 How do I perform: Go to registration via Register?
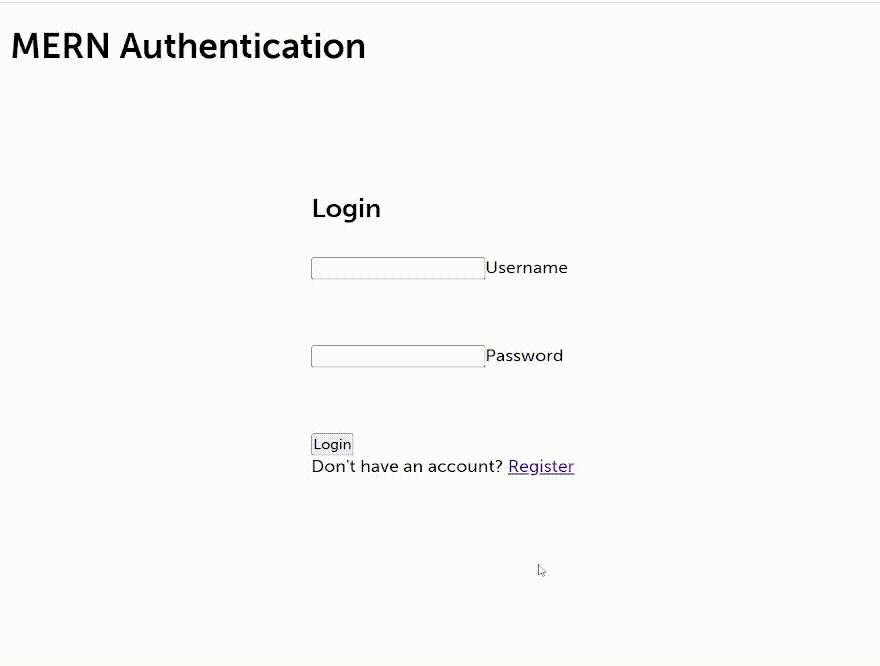tap(541, 467)
